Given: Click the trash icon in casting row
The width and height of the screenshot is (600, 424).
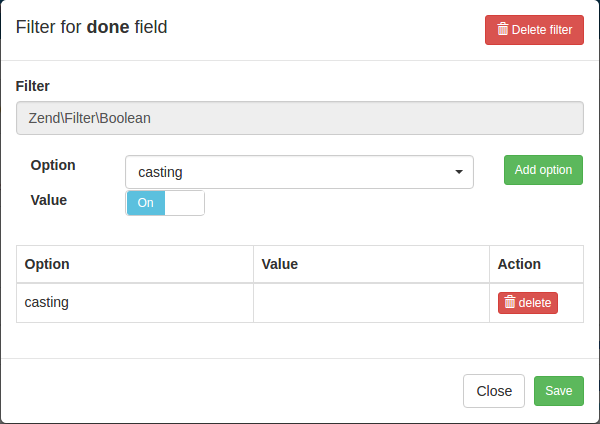Looking at the screenshot, I should coord(510,302).
